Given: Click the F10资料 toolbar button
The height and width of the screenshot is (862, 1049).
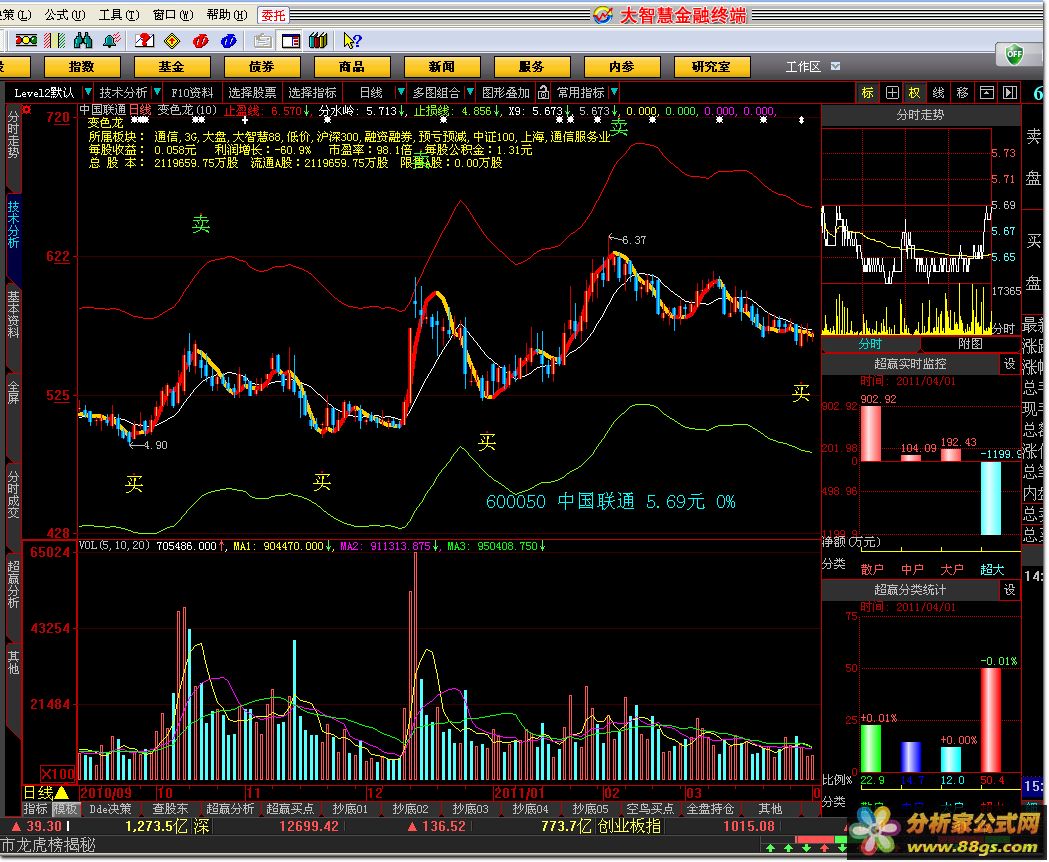Looking at the screenshot, I should pyautogui.click(x=192, y=92).
